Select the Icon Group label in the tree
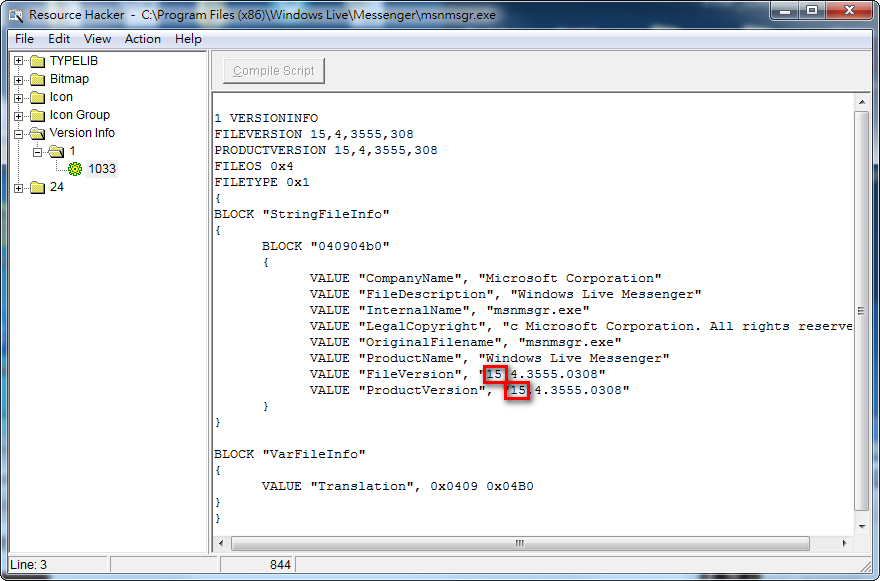The width and height of the screenshot is (880, 581). coord(80,115)
